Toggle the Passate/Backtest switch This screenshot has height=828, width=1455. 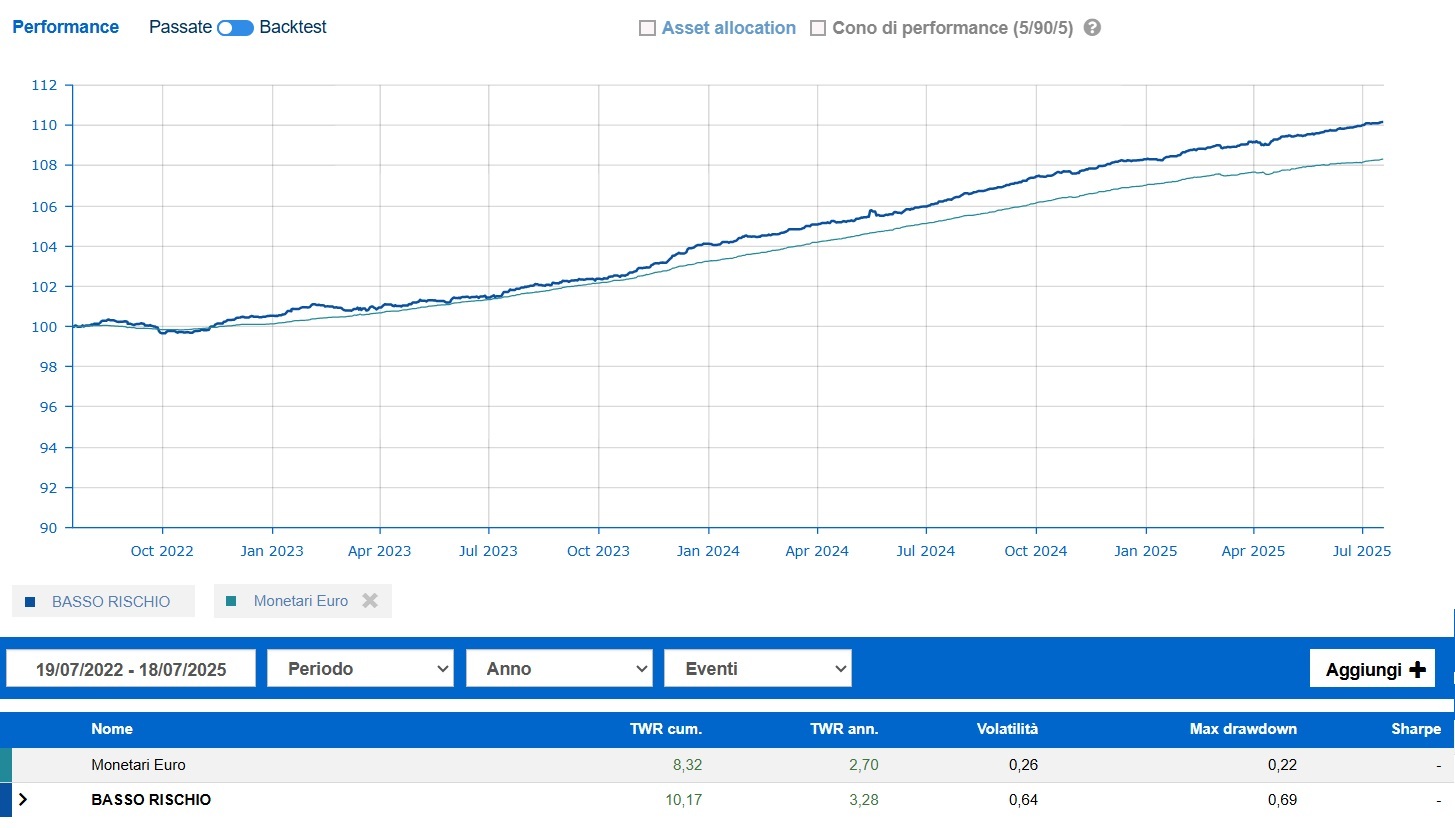point(235,28)
